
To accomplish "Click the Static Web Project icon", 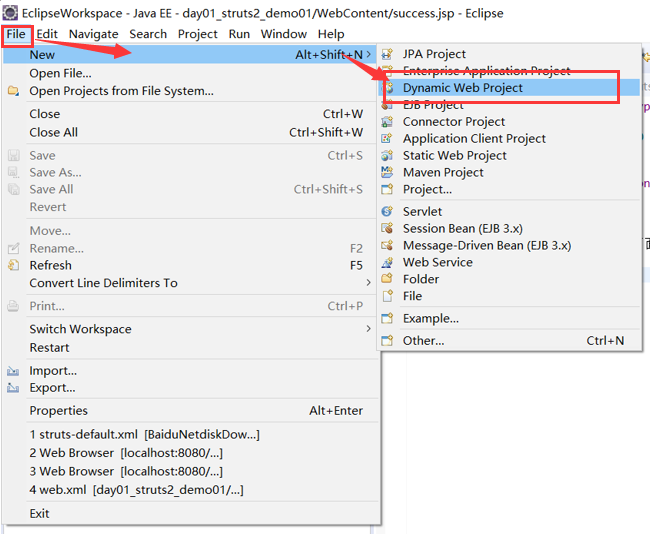I will 387,155.
